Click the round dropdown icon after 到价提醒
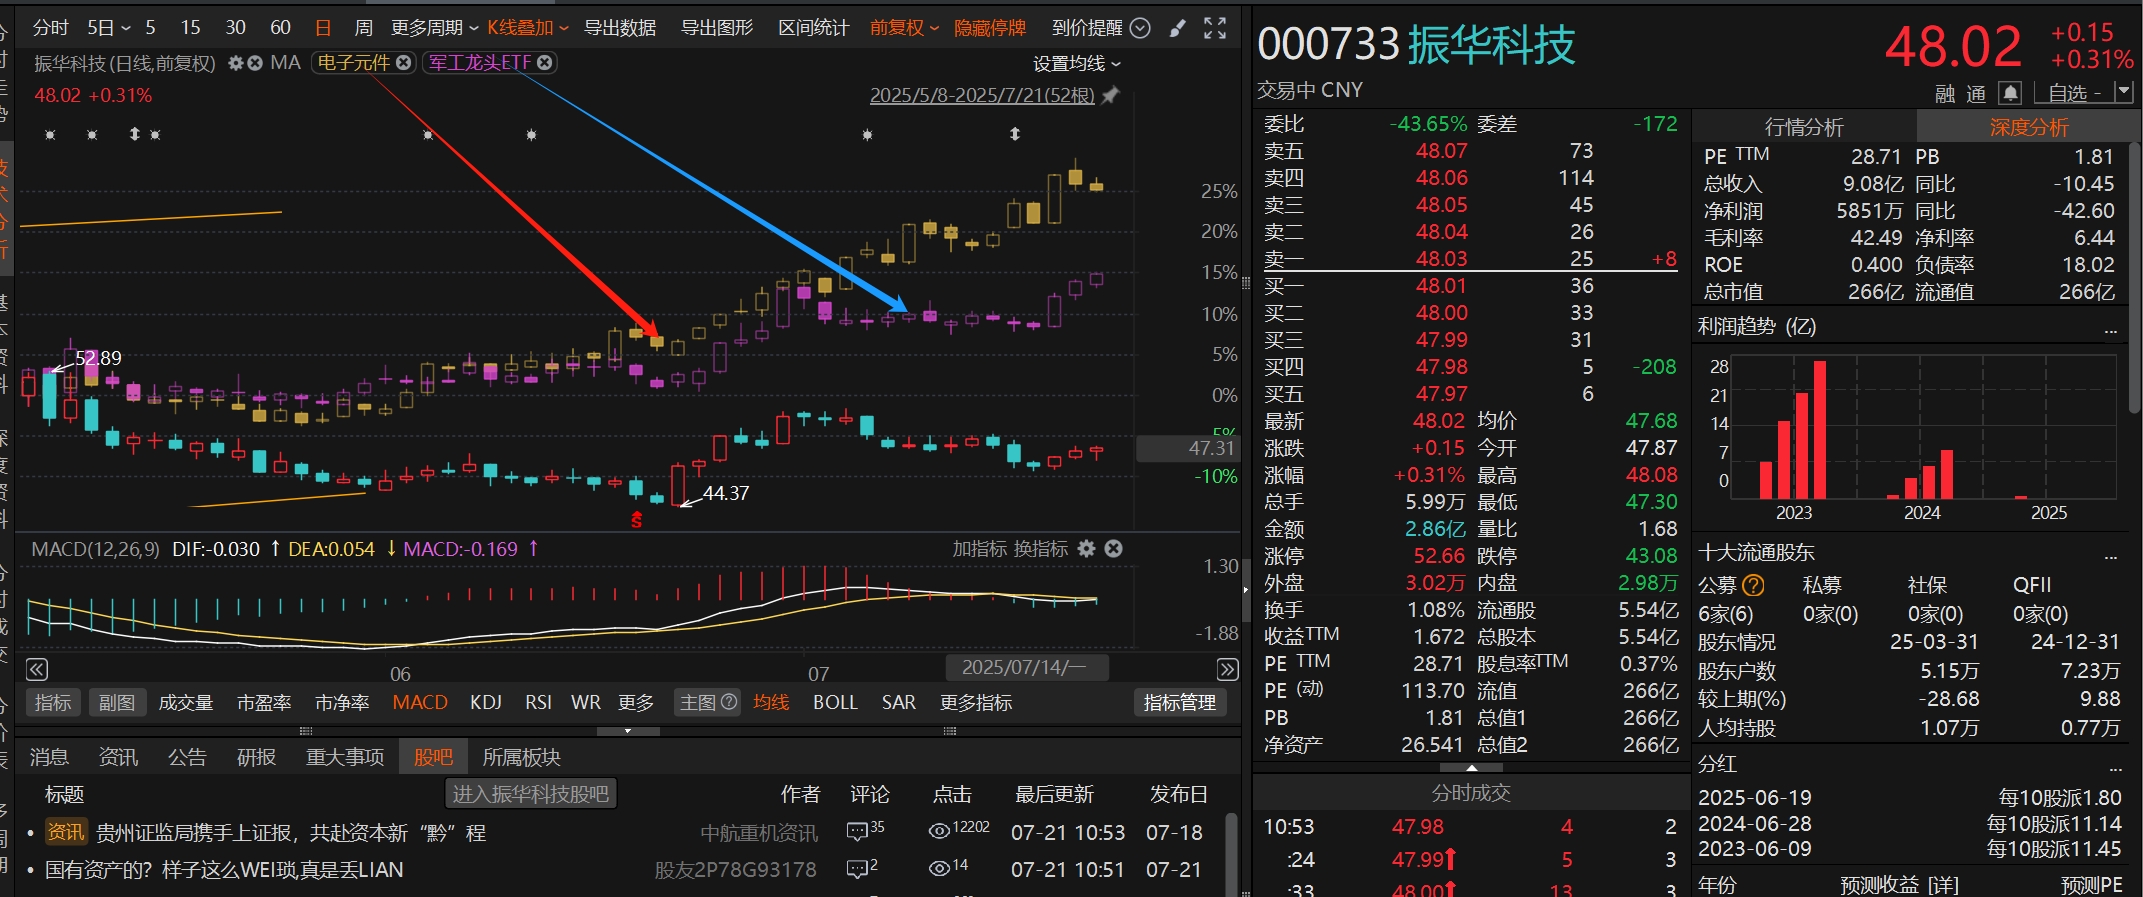This screenshot has height=897, width=2143. click(1140, 28)
